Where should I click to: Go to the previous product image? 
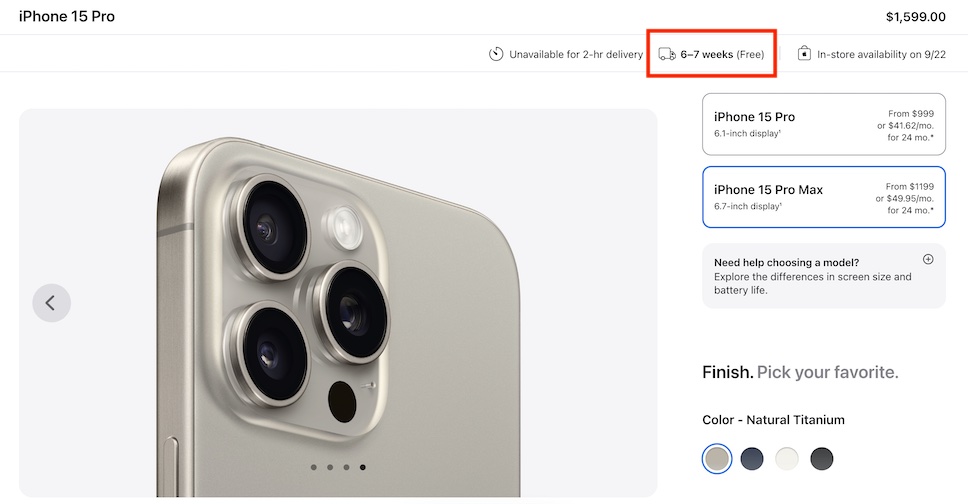coord(51,302)
